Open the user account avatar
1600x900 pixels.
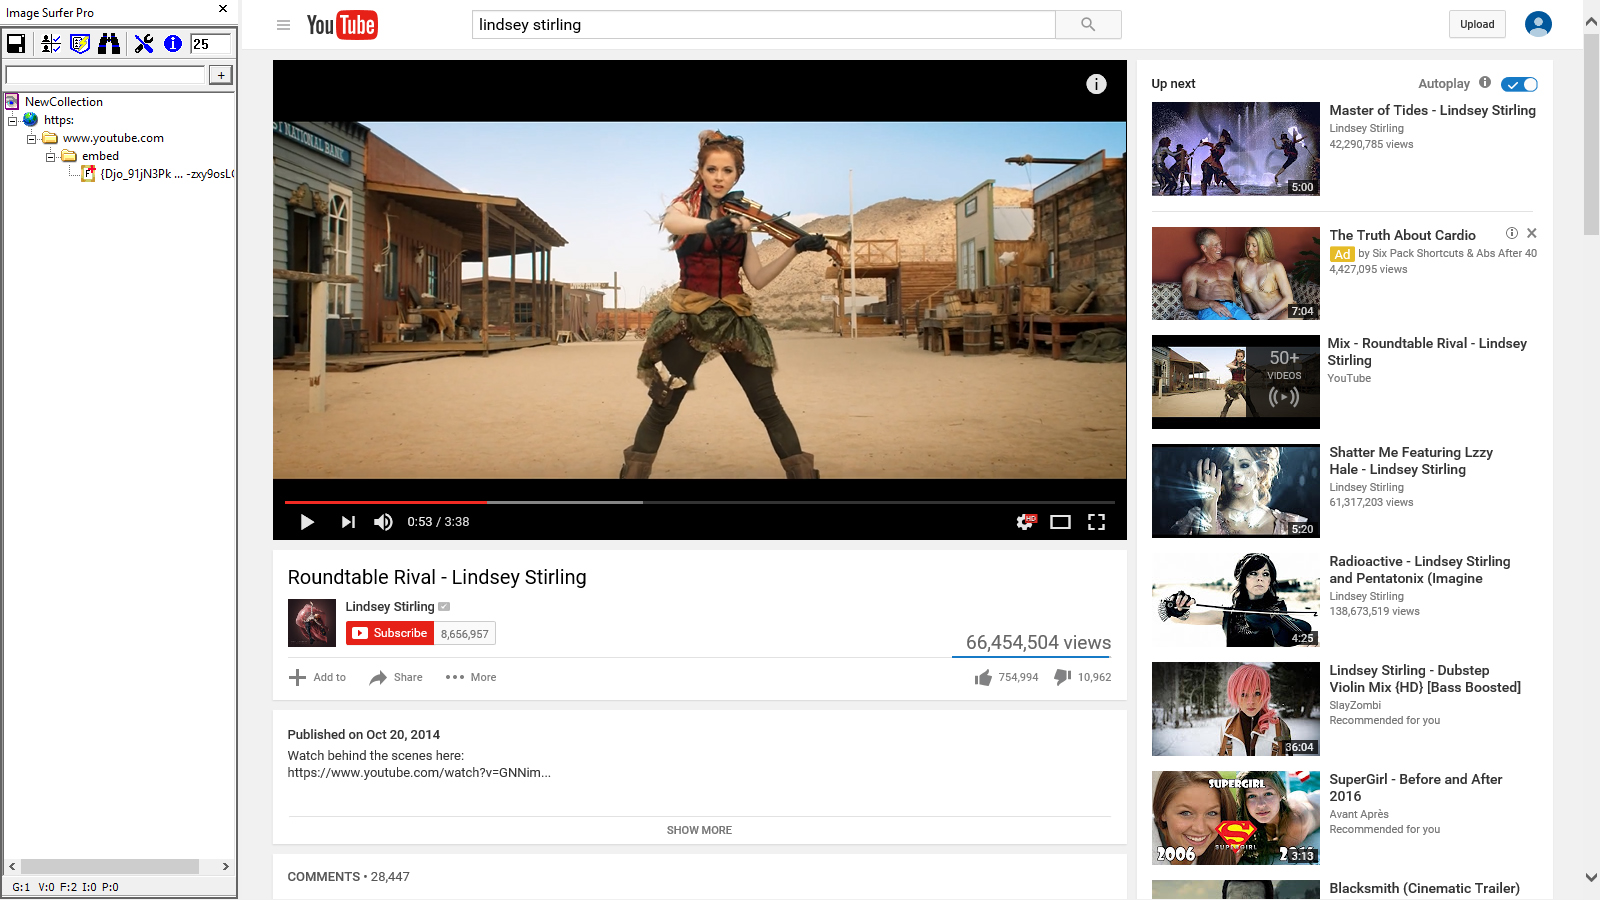[x=1538, y=24]
